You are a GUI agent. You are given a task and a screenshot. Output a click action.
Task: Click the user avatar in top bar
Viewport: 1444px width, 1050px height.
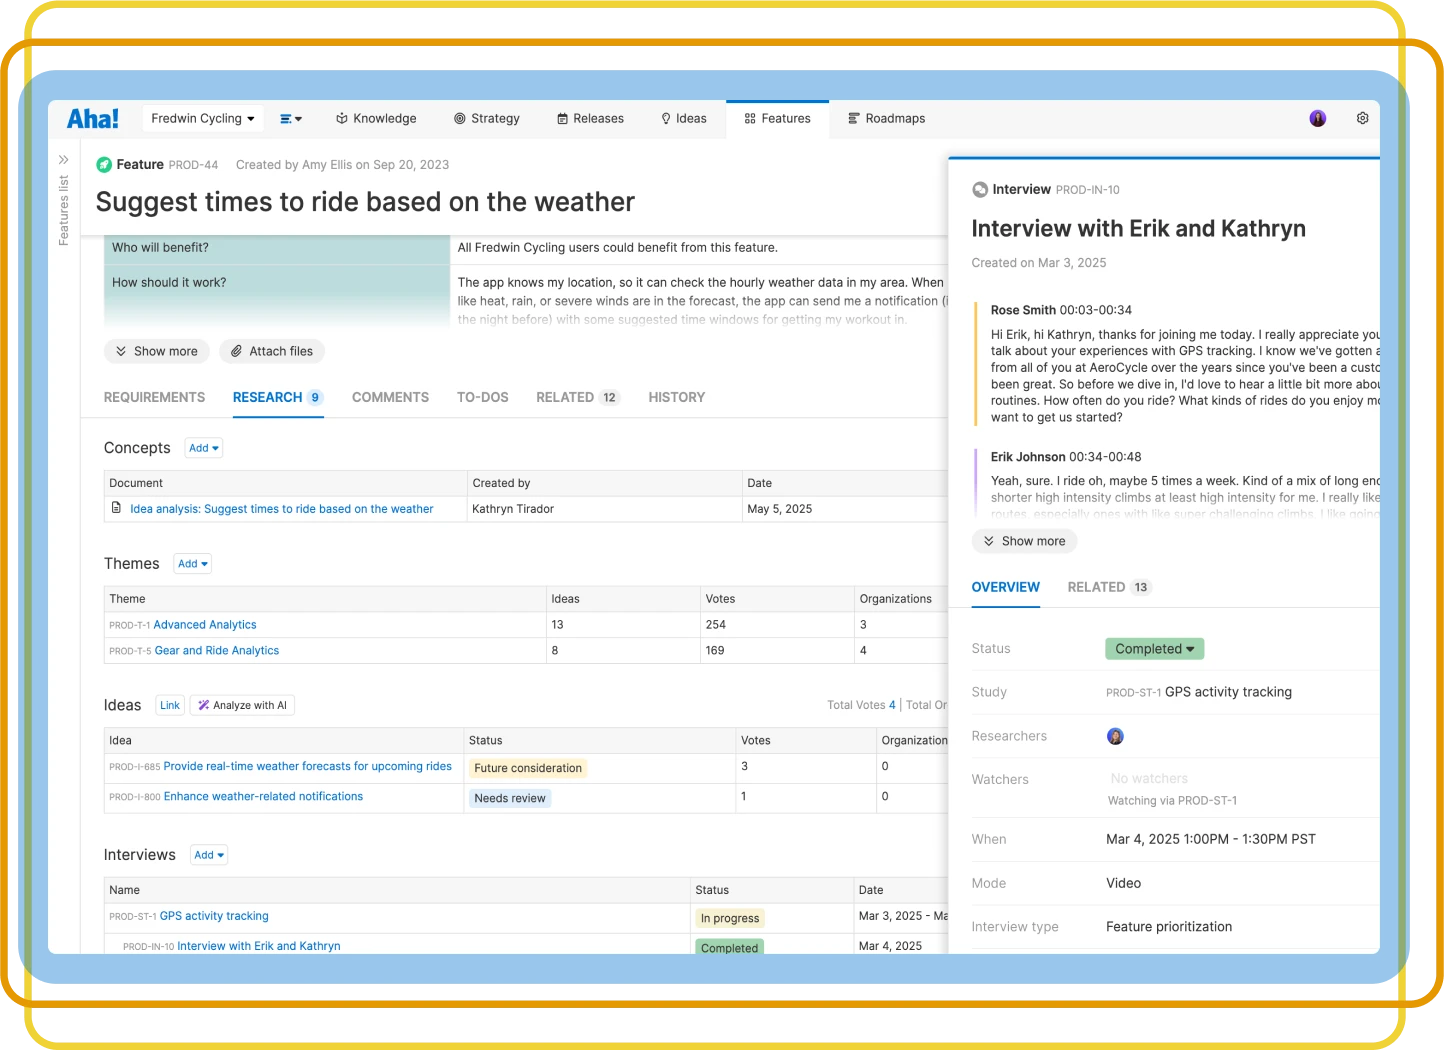coord(1318,118)
